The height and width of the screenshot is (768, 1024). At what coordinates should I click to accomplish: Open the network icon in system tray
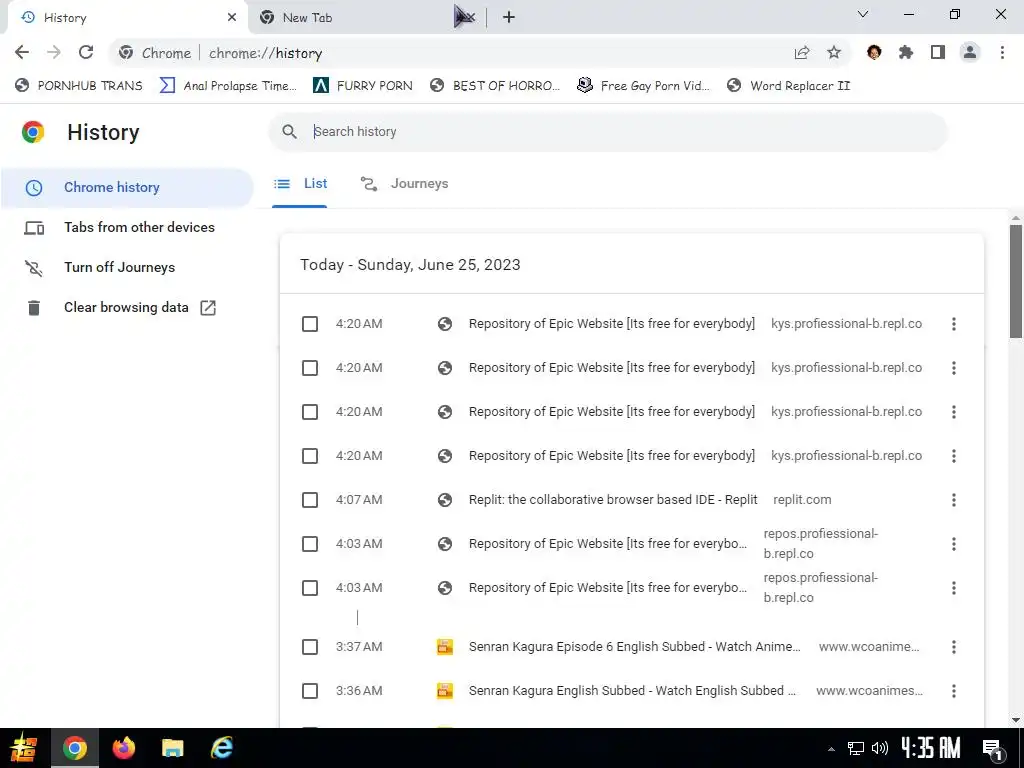click(x=856, y=748)
